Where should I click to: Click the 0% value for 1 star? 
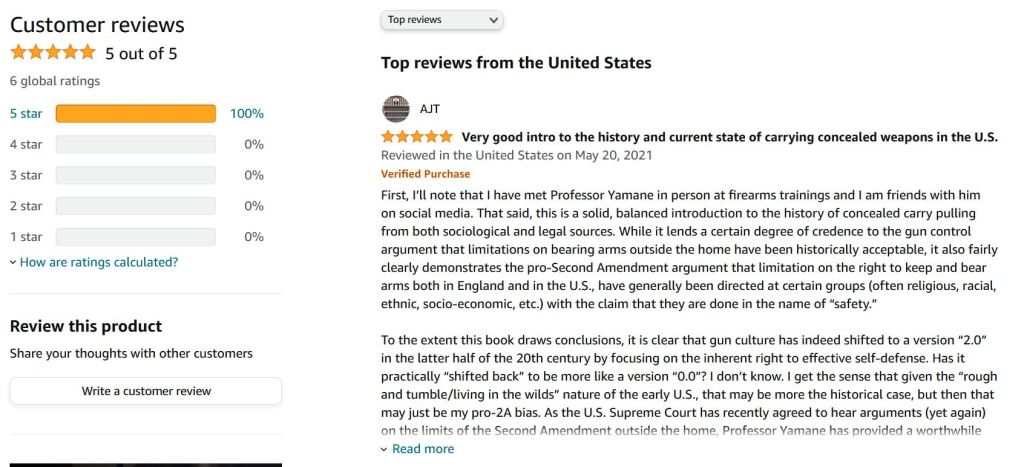click(x=254, y=237)
